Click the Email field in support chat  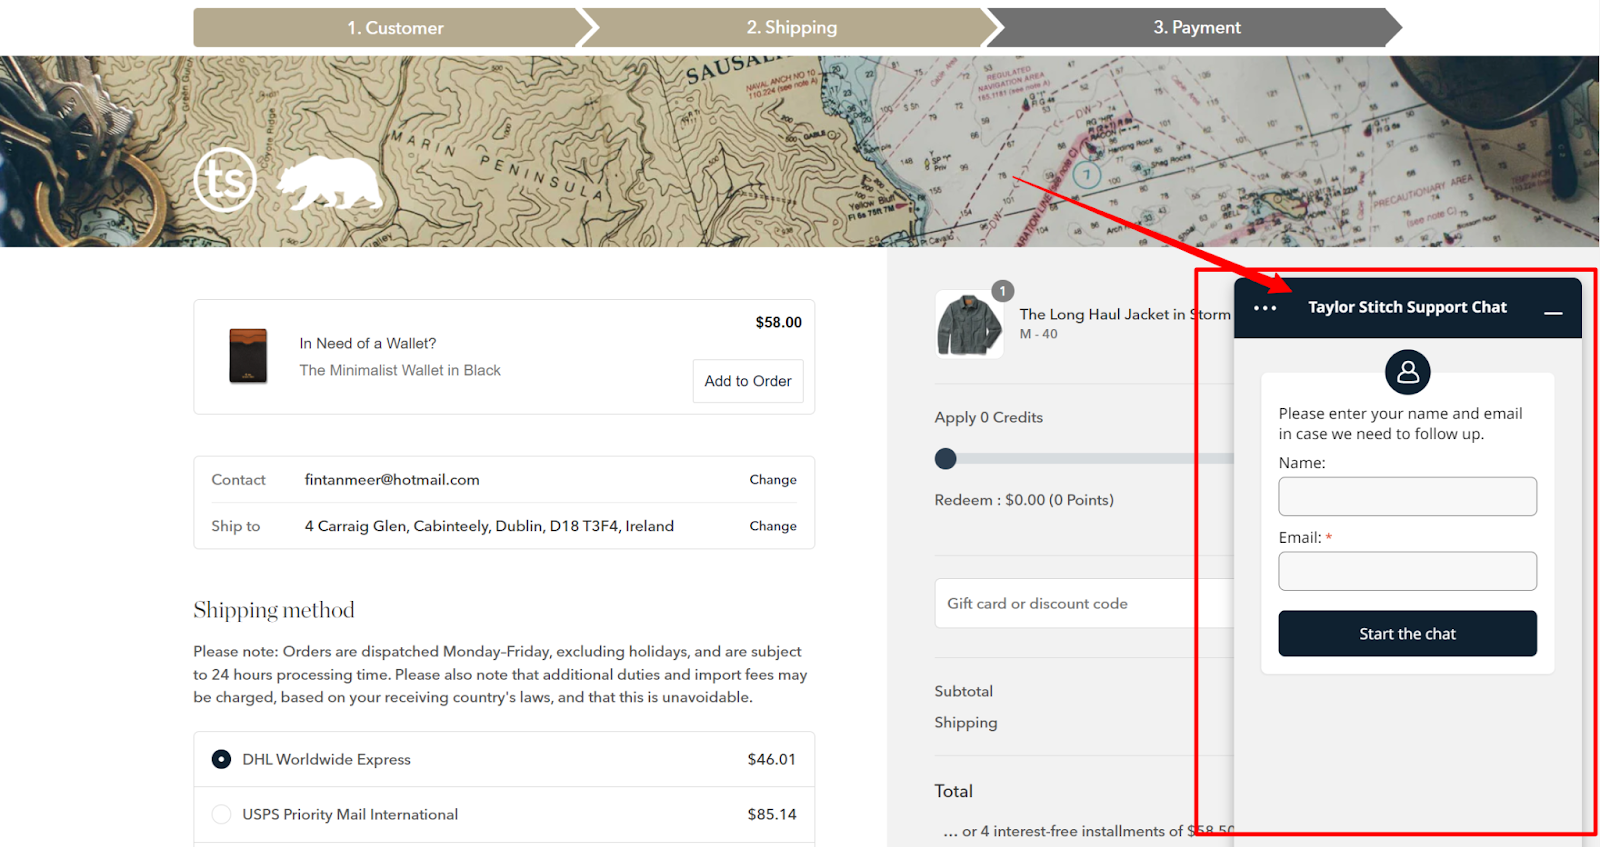click(1407, 571)
